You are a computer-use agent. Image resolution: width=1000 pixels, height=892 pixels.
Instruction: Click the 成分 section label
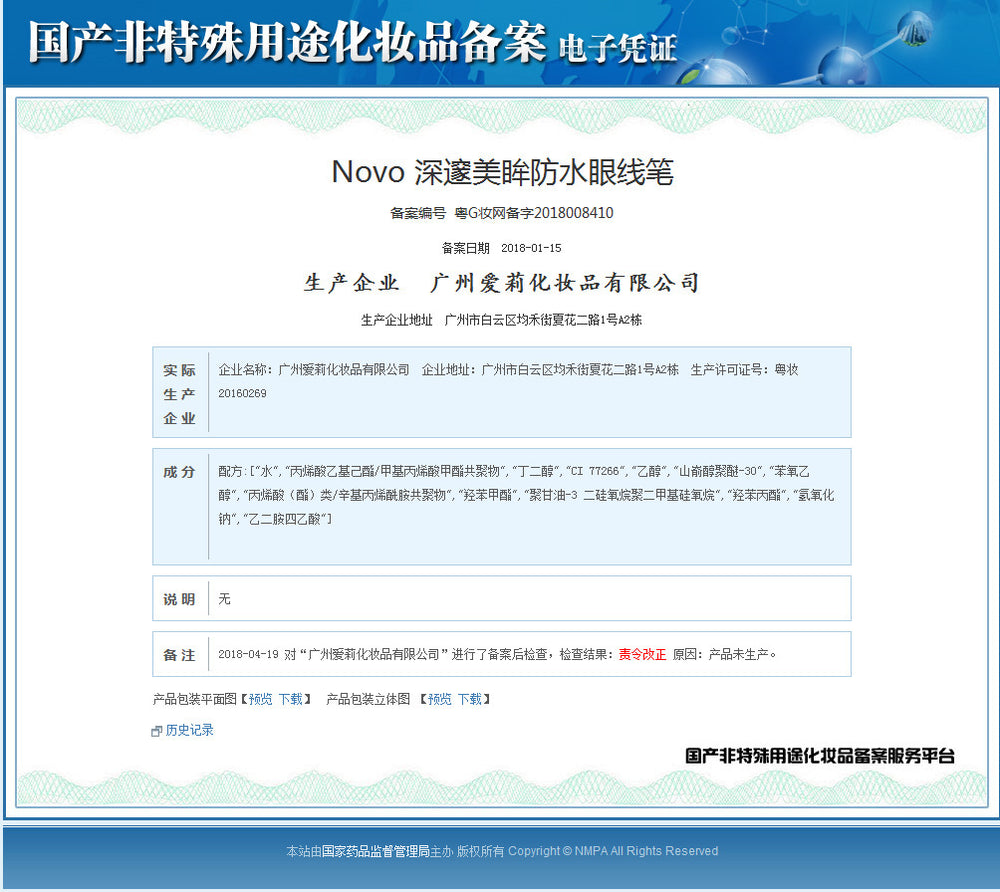(179, 472)
